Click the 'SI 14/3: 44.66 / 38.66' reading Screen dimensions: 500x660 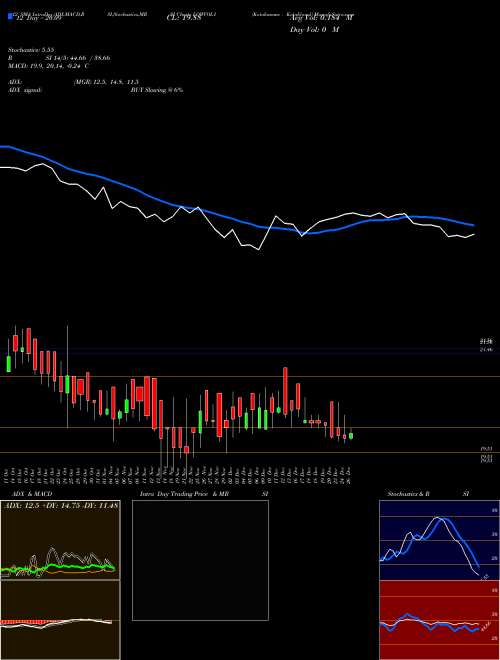tap(78, 58)
